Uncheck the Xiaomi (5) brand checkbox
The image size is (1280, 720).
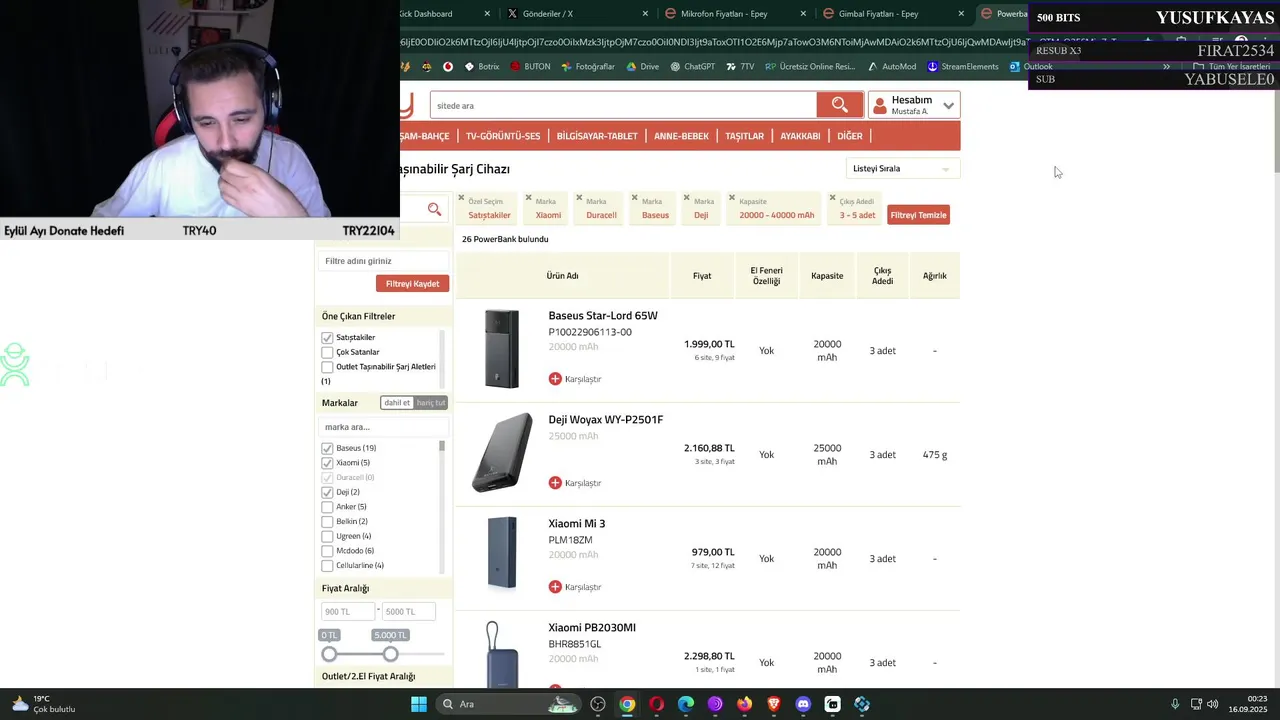[327, 463]
